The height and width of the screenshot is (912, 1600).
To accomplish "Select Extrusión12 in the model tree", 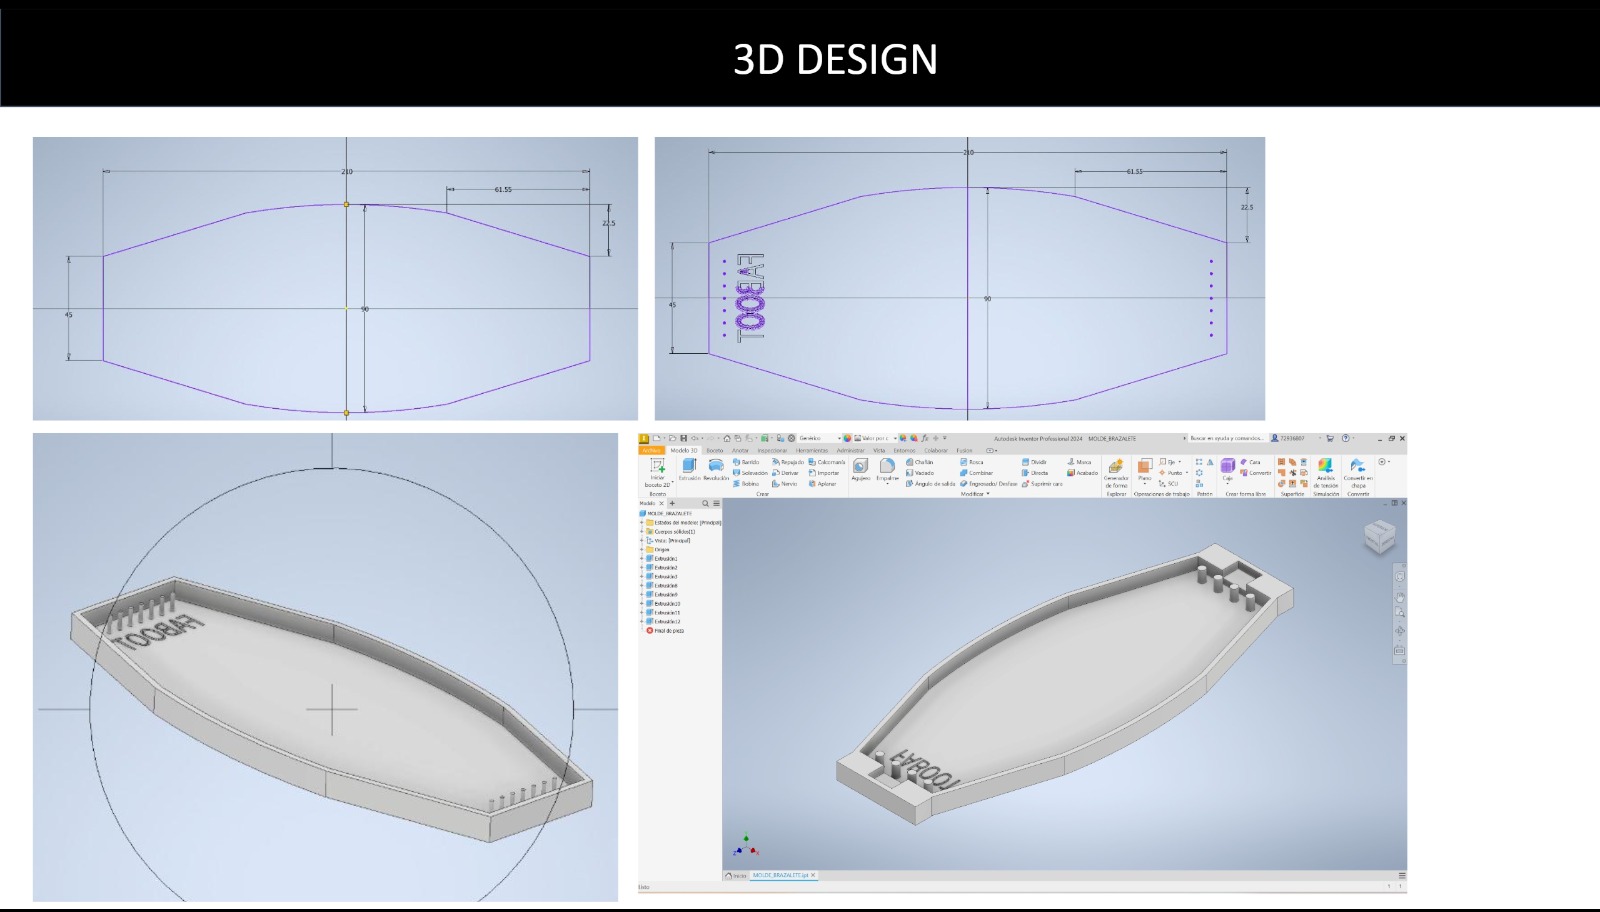I will point(664,622).
